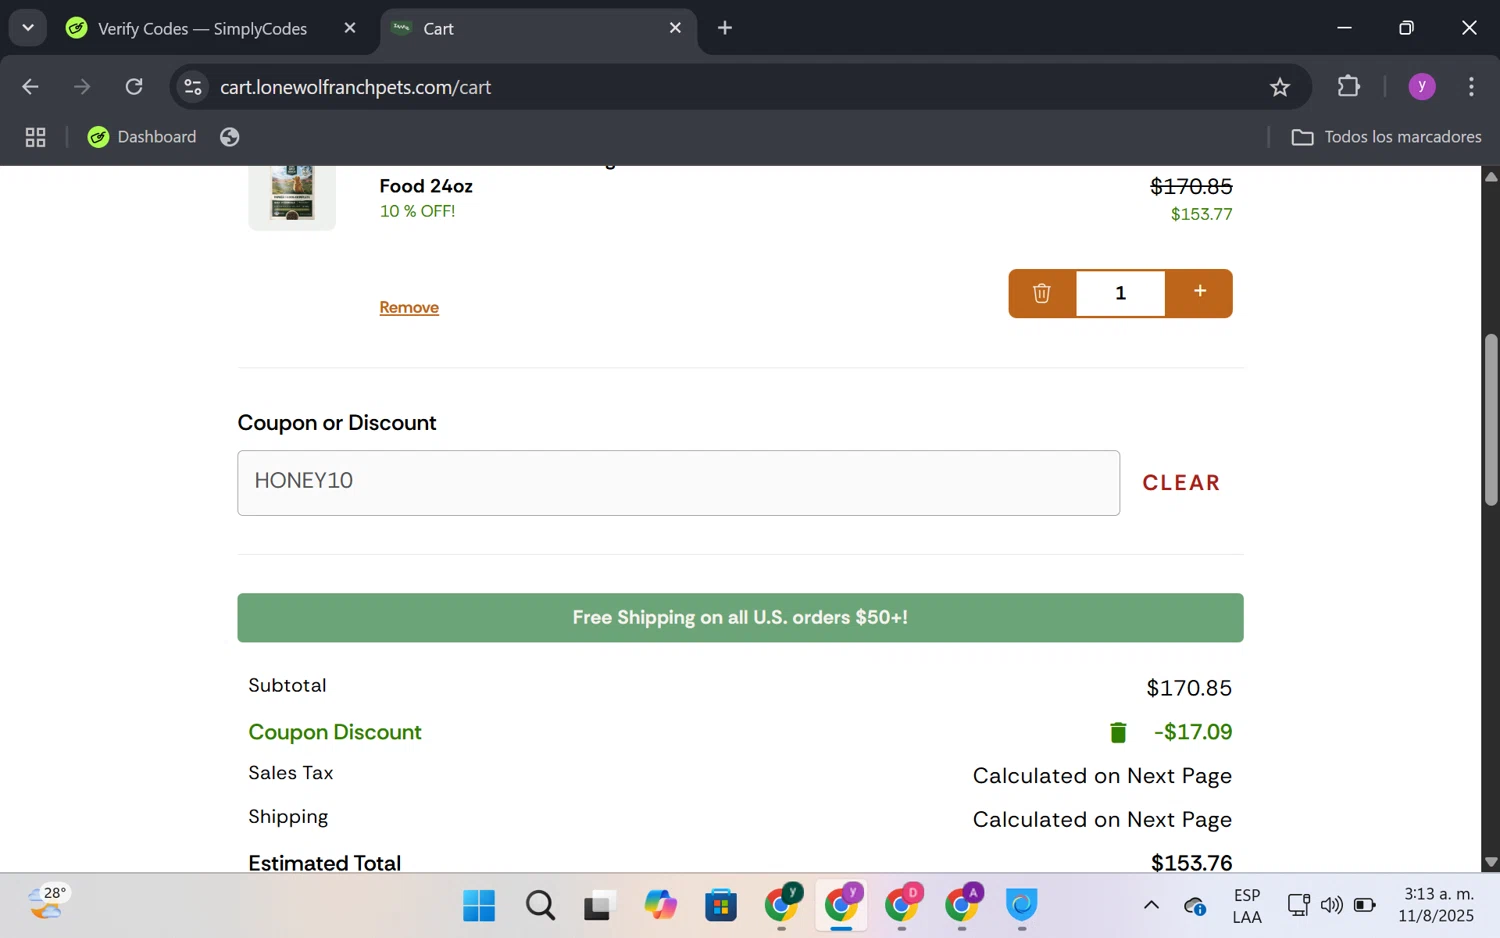Reload the cart page
The image size is (1500, 938).
[x=134, y=87]
